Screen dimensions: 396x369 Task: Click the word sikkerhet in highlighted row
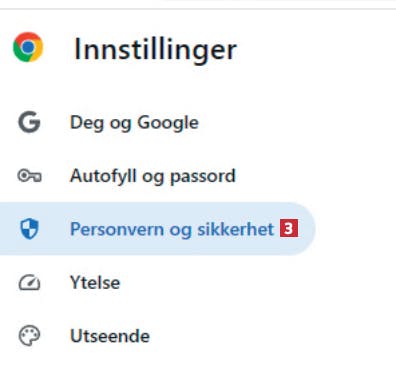pyautogui.click(x=235, y=229)
